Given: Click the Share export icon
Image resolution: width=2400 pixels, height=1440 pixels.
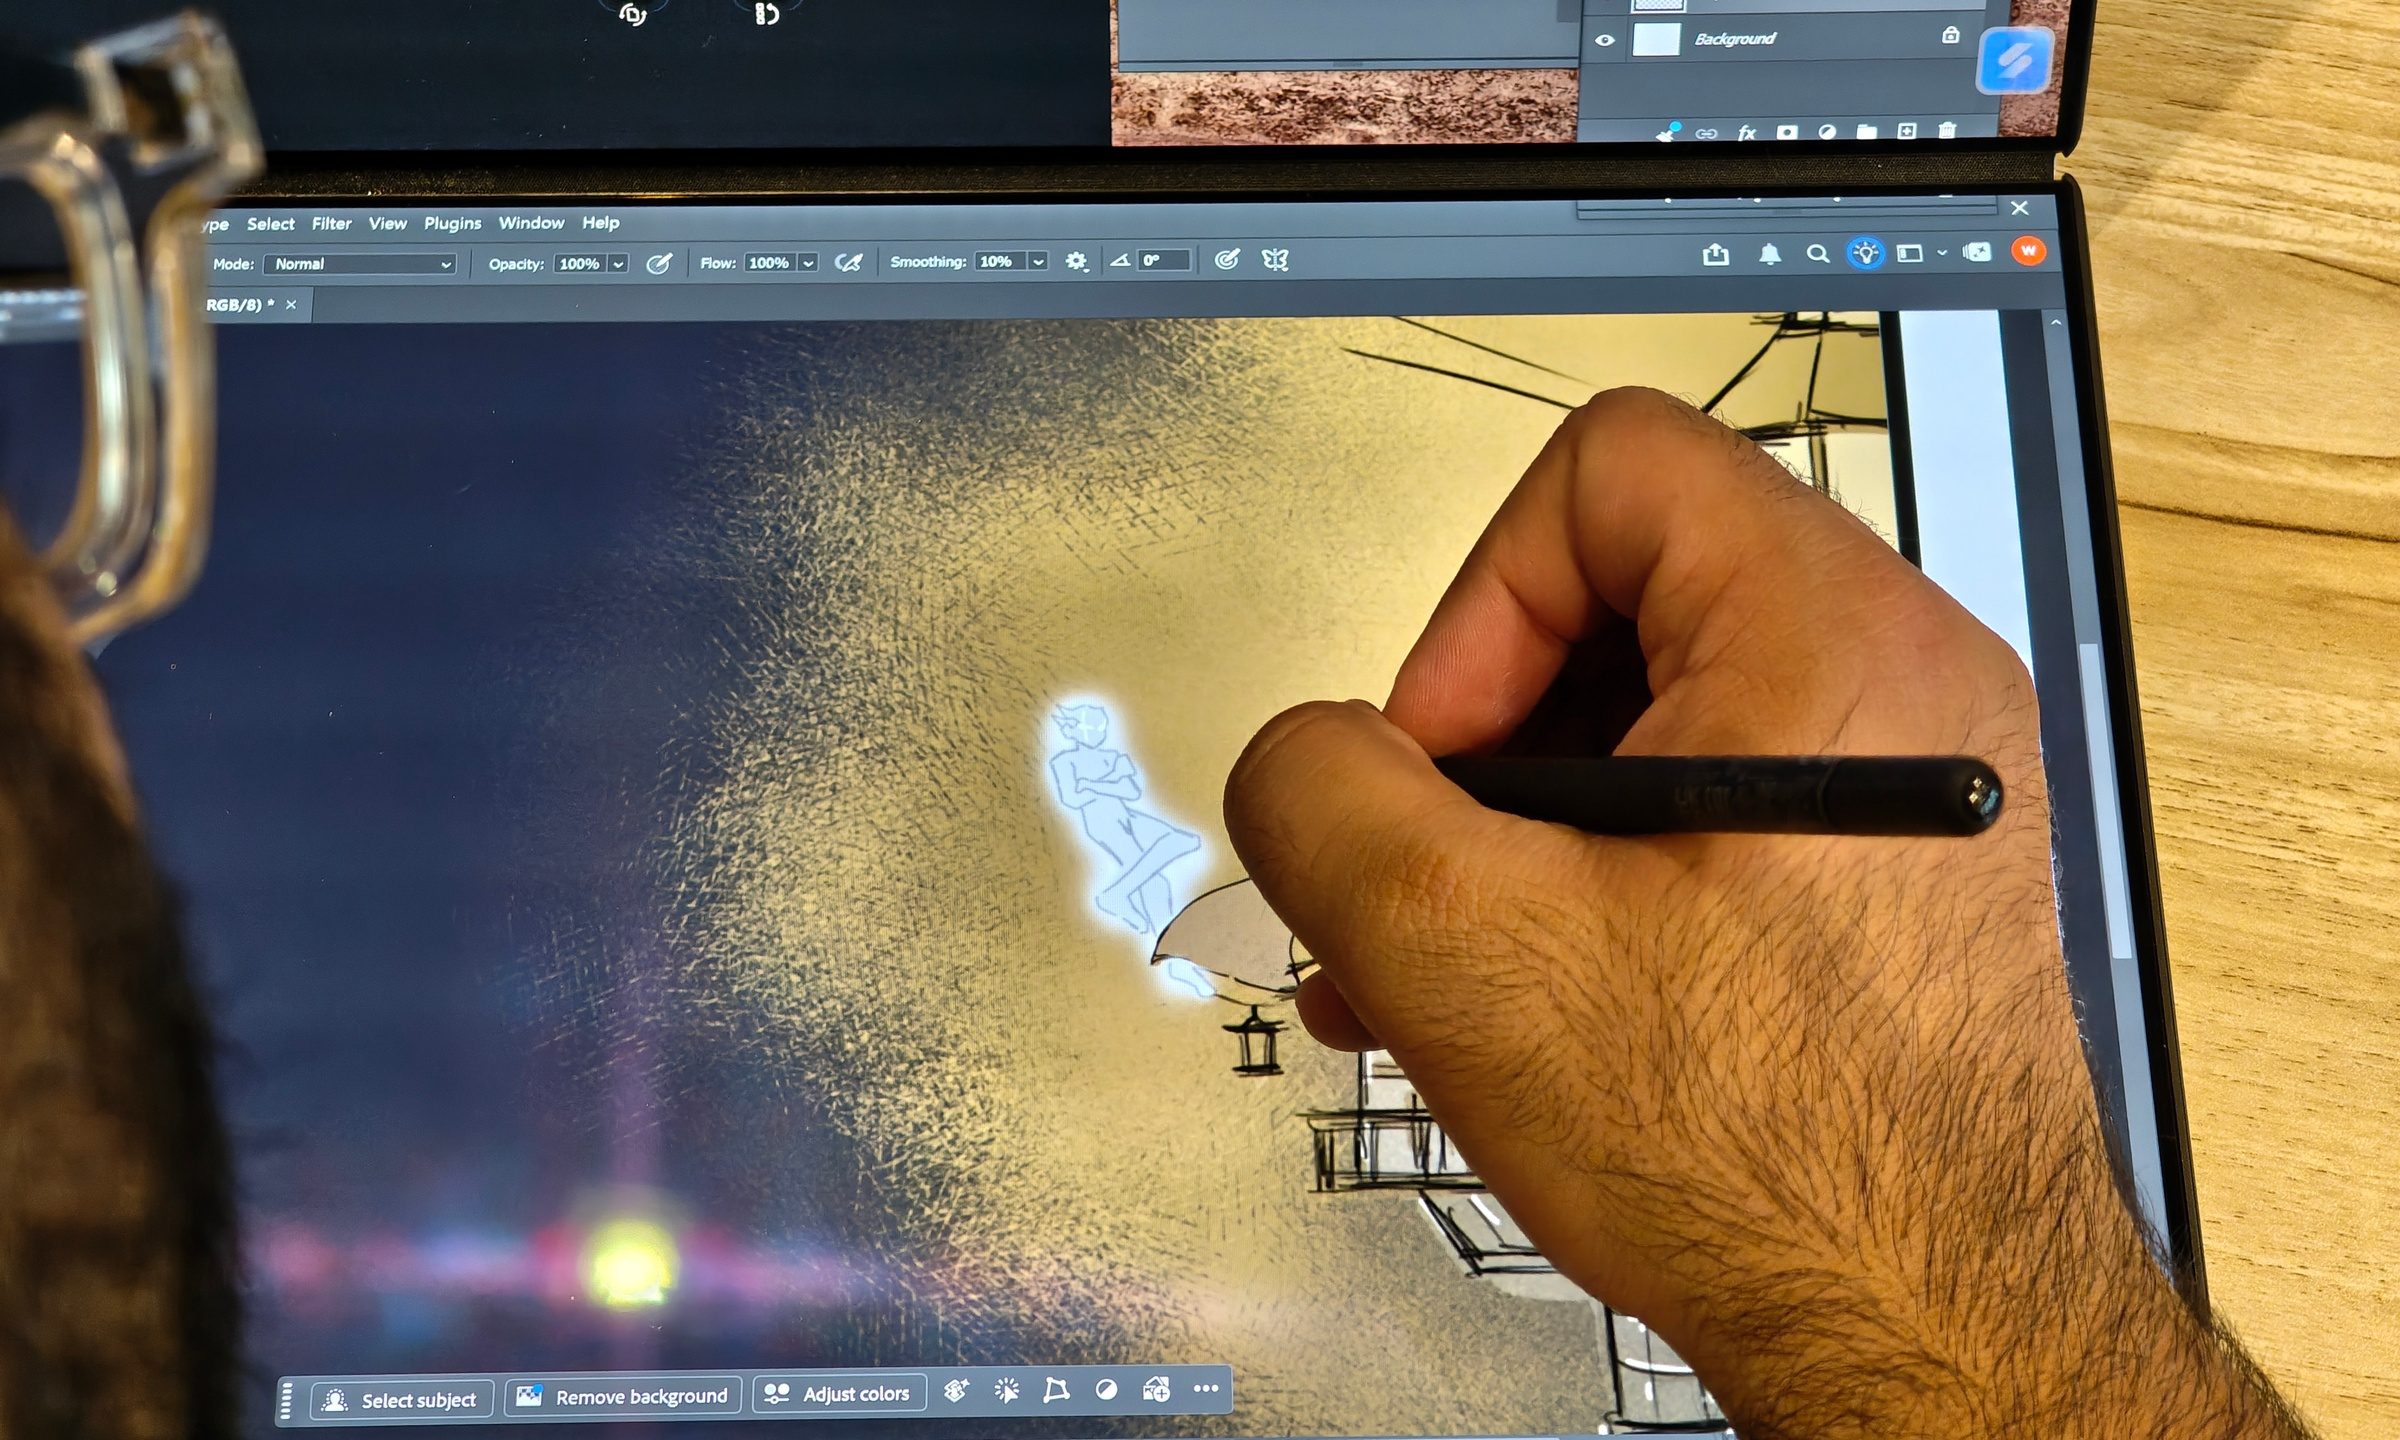Looking at the screenshot, I should [x=1716, y=255].
